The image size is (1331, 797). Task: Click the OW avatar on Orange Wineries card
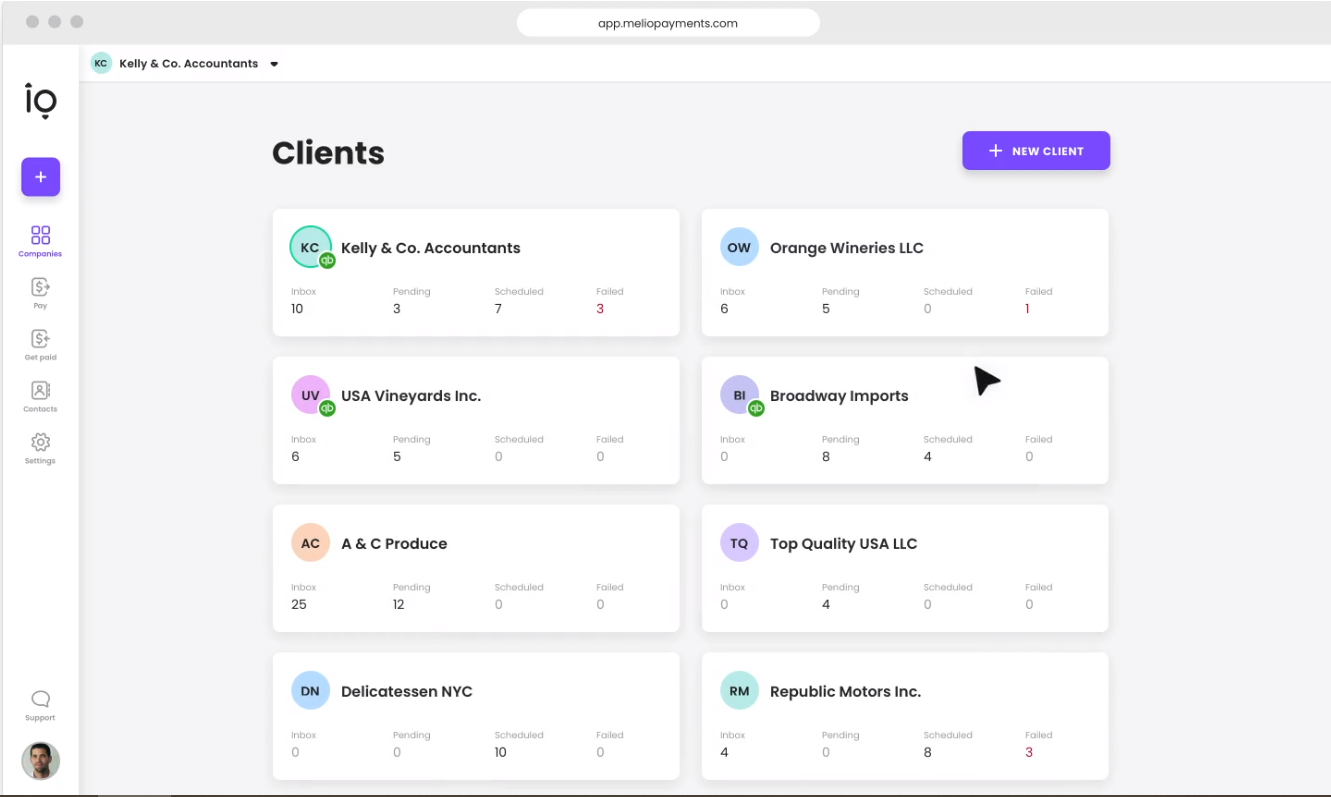(739, 247)
